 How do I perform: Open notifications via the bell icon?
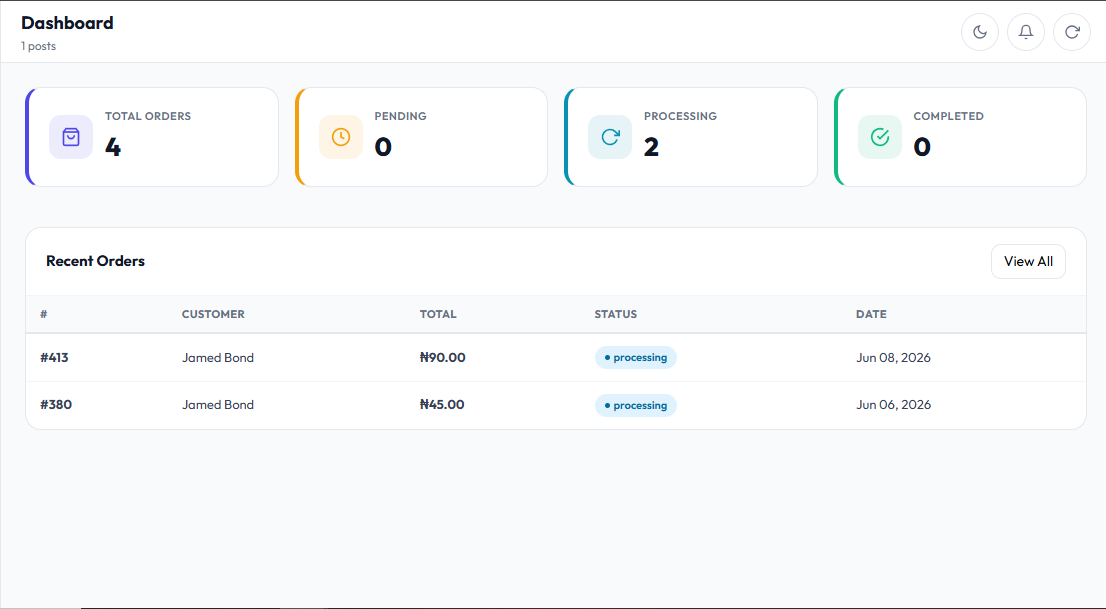tap(1026, 32)
